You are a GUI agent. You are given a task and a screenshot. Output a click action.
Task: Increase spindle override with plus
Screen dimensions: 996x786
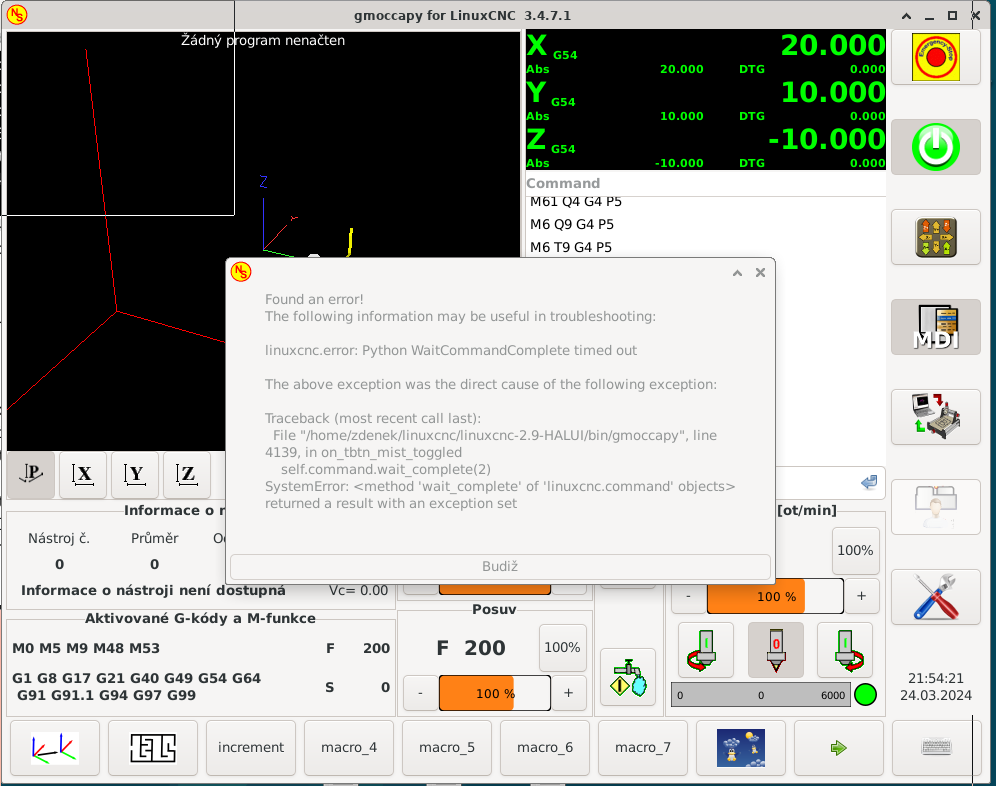click(861, 596)
